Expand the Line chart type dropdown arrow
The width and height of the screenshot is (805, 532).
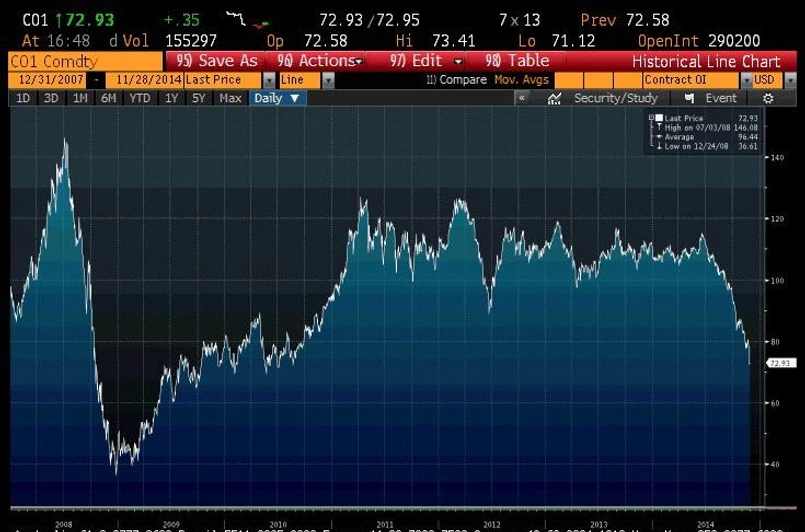click(328, 81)
